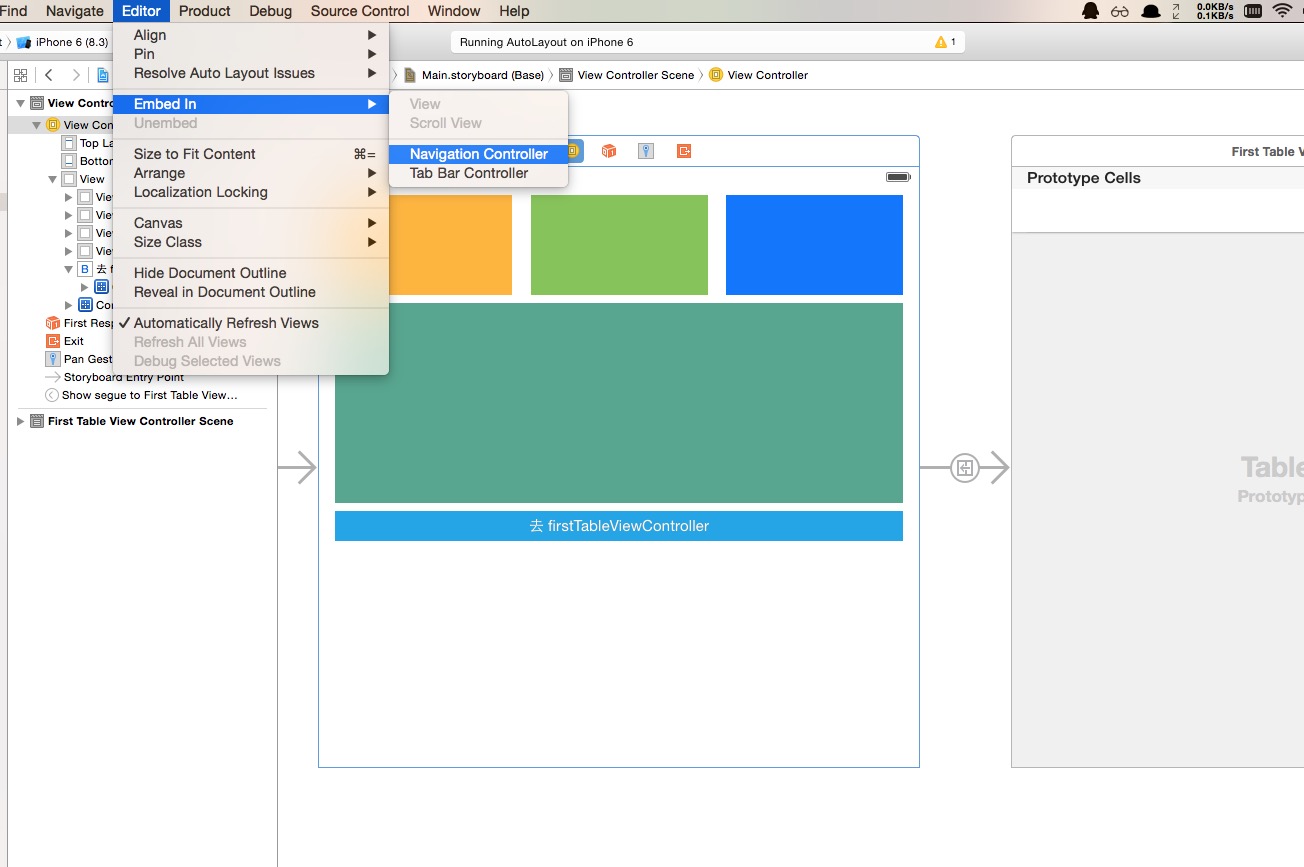Choose Tab Bar Controller from the submenu

(x=478, y=173)
